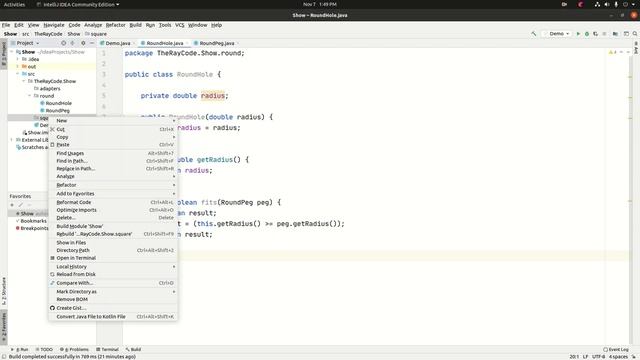Open Activities in the Ubuntu top bar

pos(14,4)
